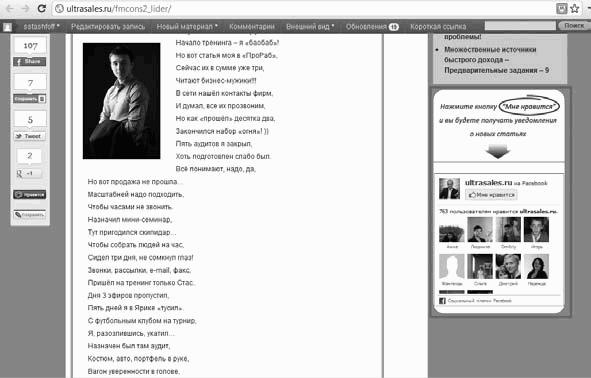This screenshot has width=591, height=378.
Task: Click the line 'Читают бизнес-мужики!!!'
Action: (x=216, y=80)
